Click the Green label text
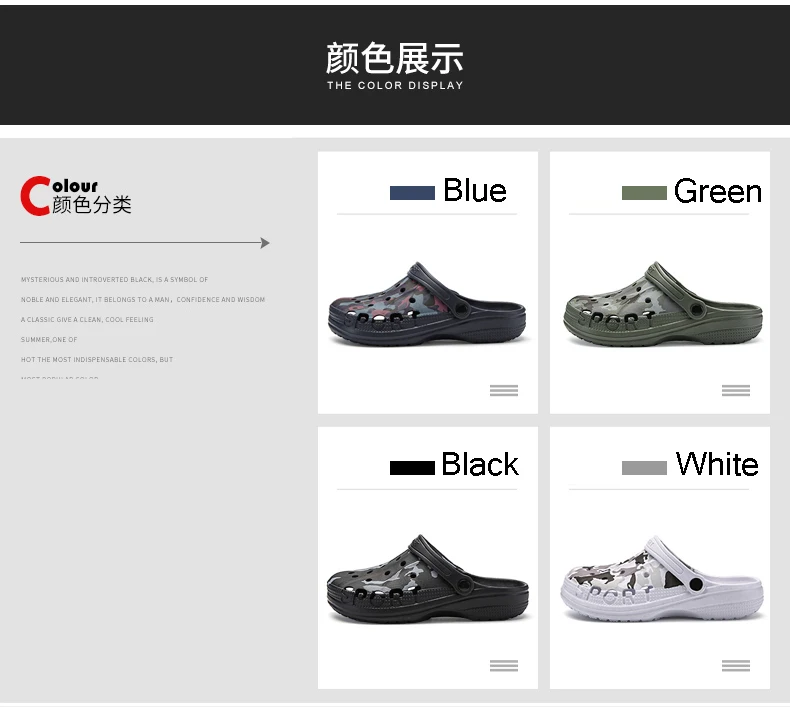This screenshot has height=707, width=790. point(717,191)
